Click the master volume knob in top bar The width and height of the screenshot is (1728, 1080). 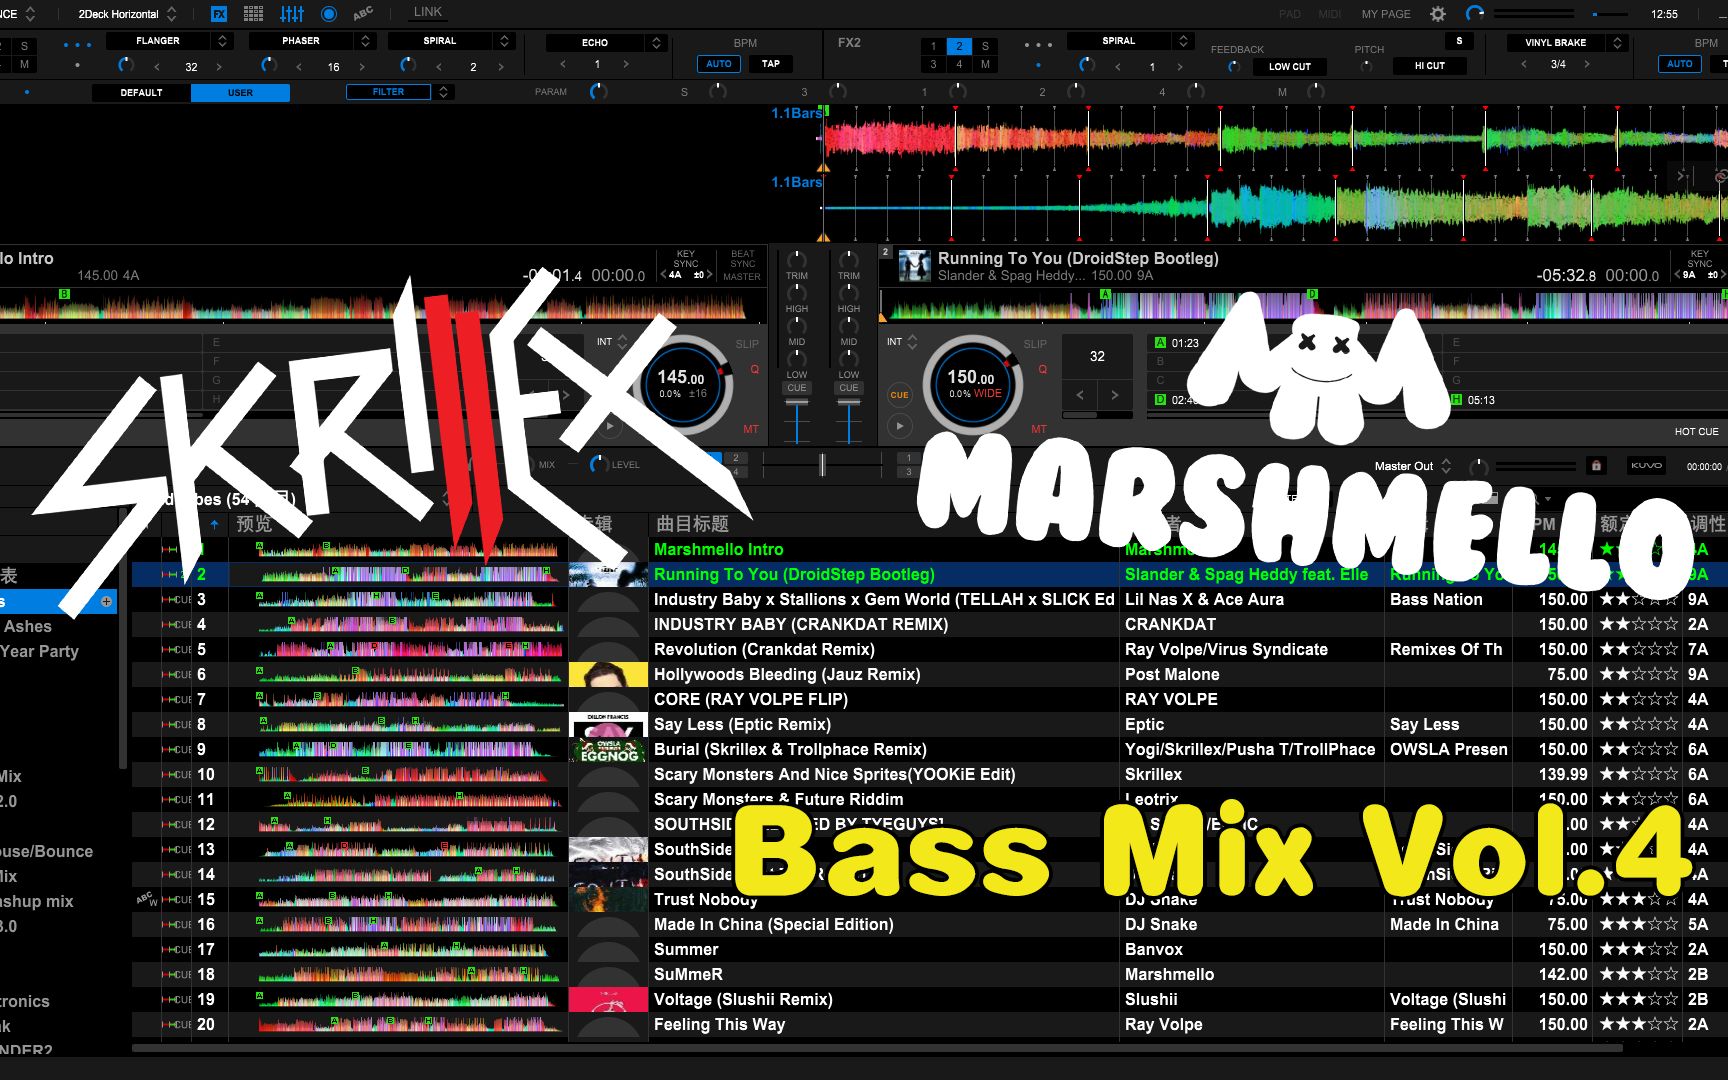pos(1475,14)
